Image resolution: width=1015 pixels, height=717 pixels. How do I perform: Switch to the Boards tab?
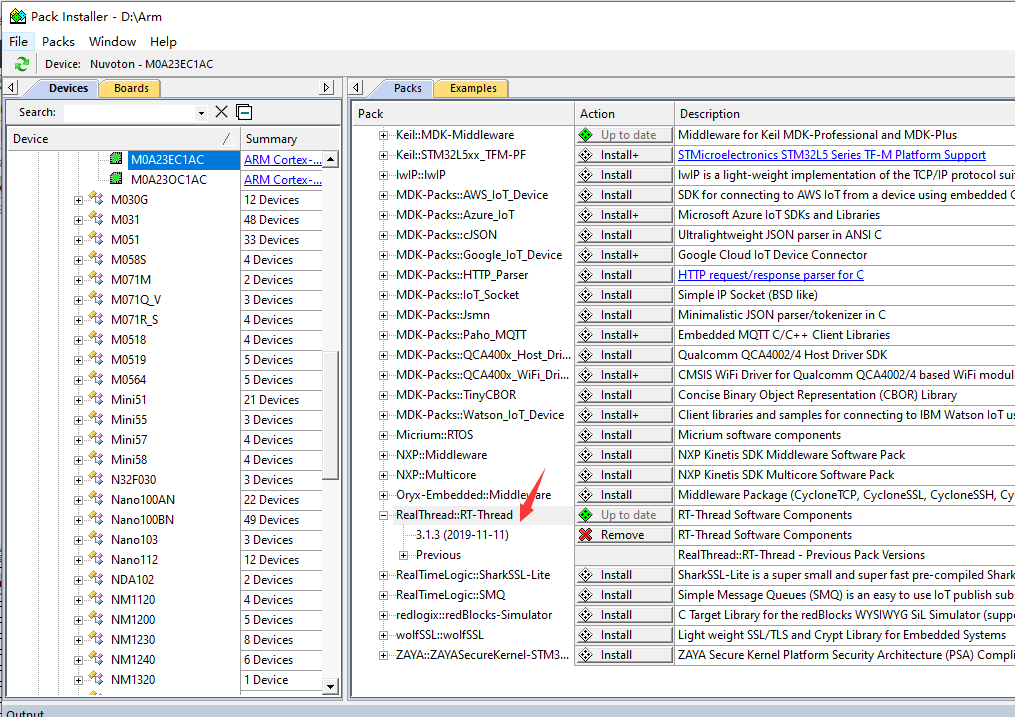pos(131,88)
